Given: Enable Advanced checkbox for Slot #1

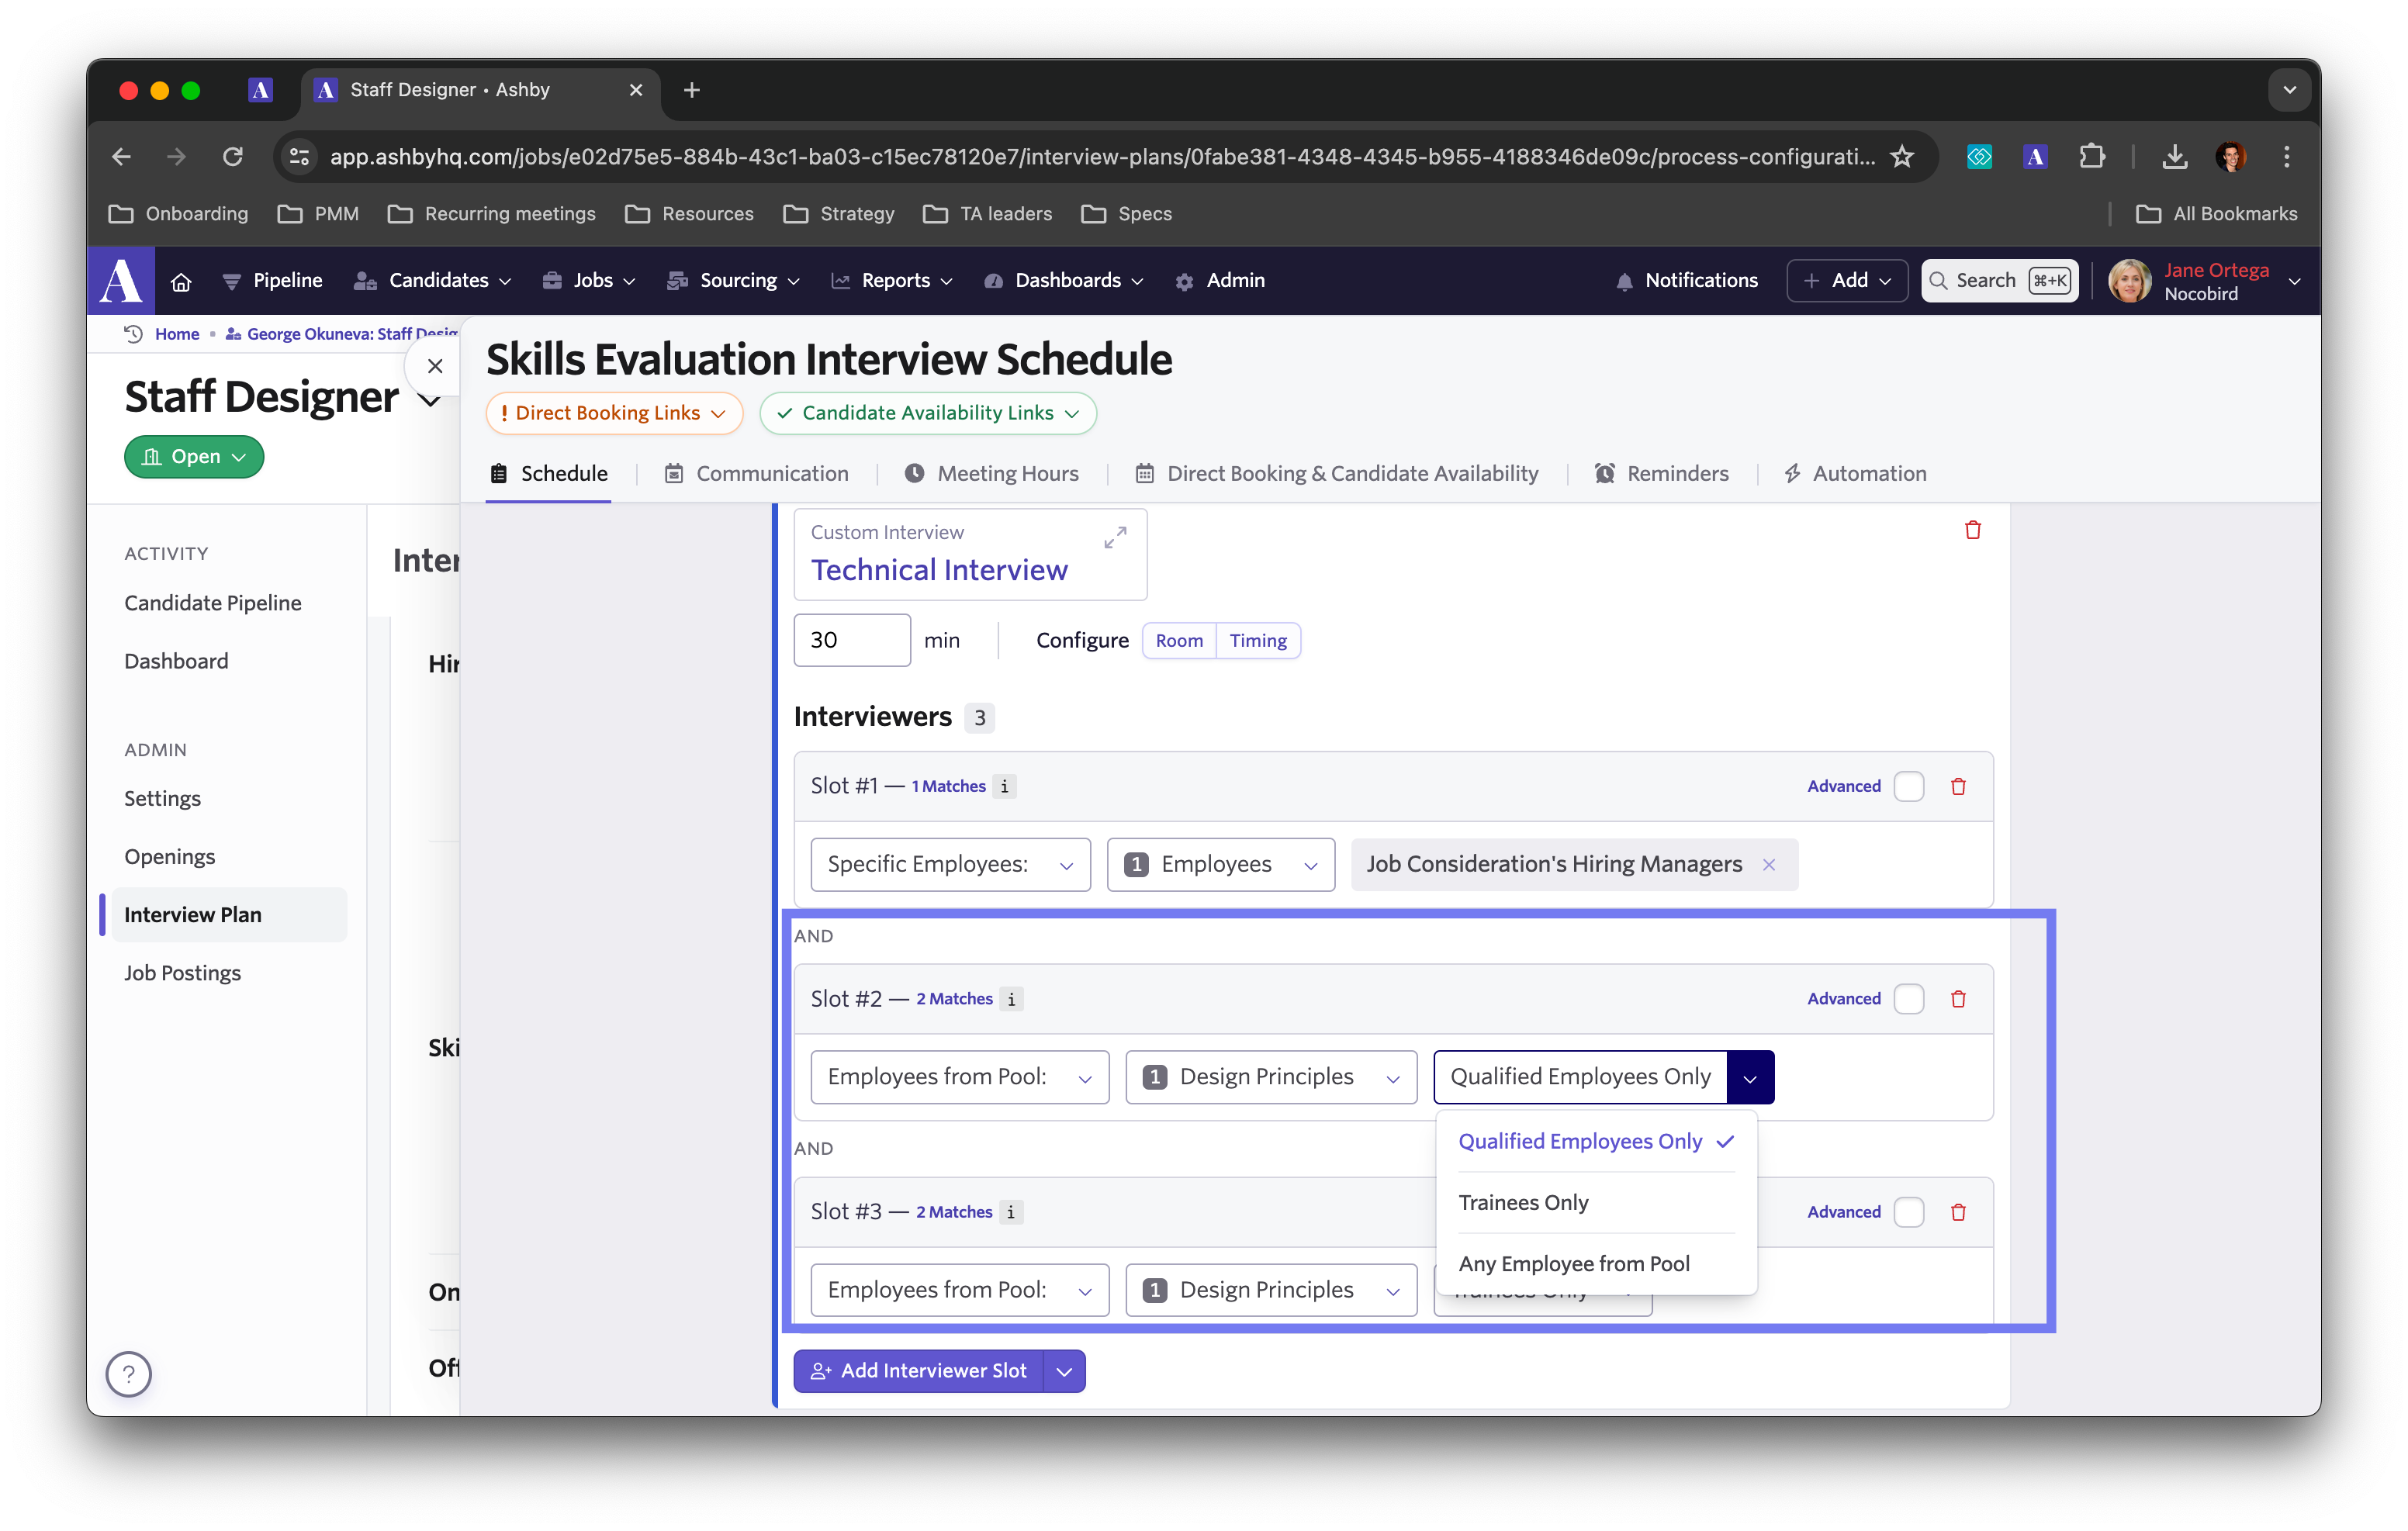Looking at the screenshot, I should (1908, 786).
